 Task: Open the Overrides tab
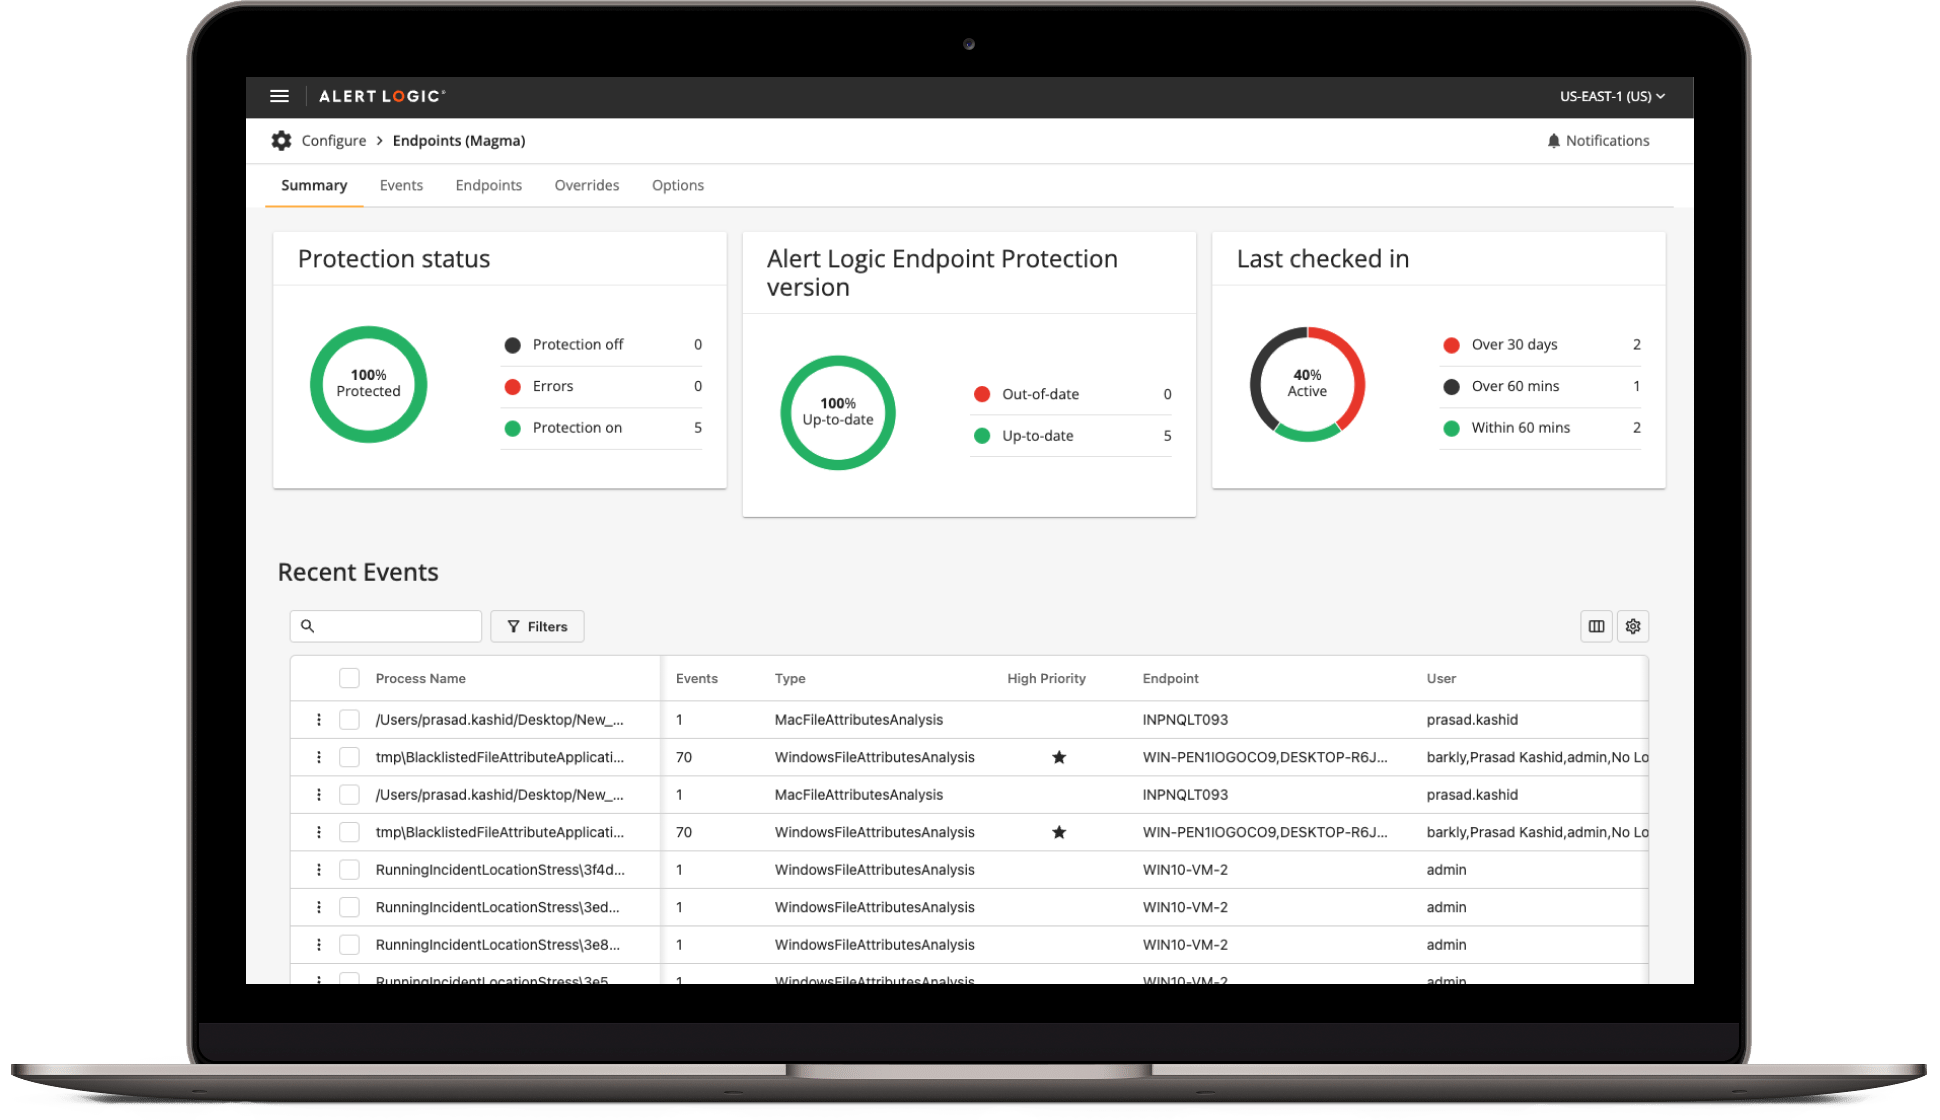click(x=587, y=185)
